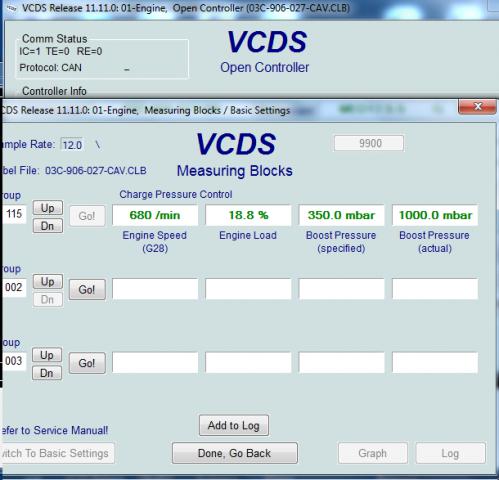
Task: Click the Charge Pressure Control label
Action: (176, 194)
